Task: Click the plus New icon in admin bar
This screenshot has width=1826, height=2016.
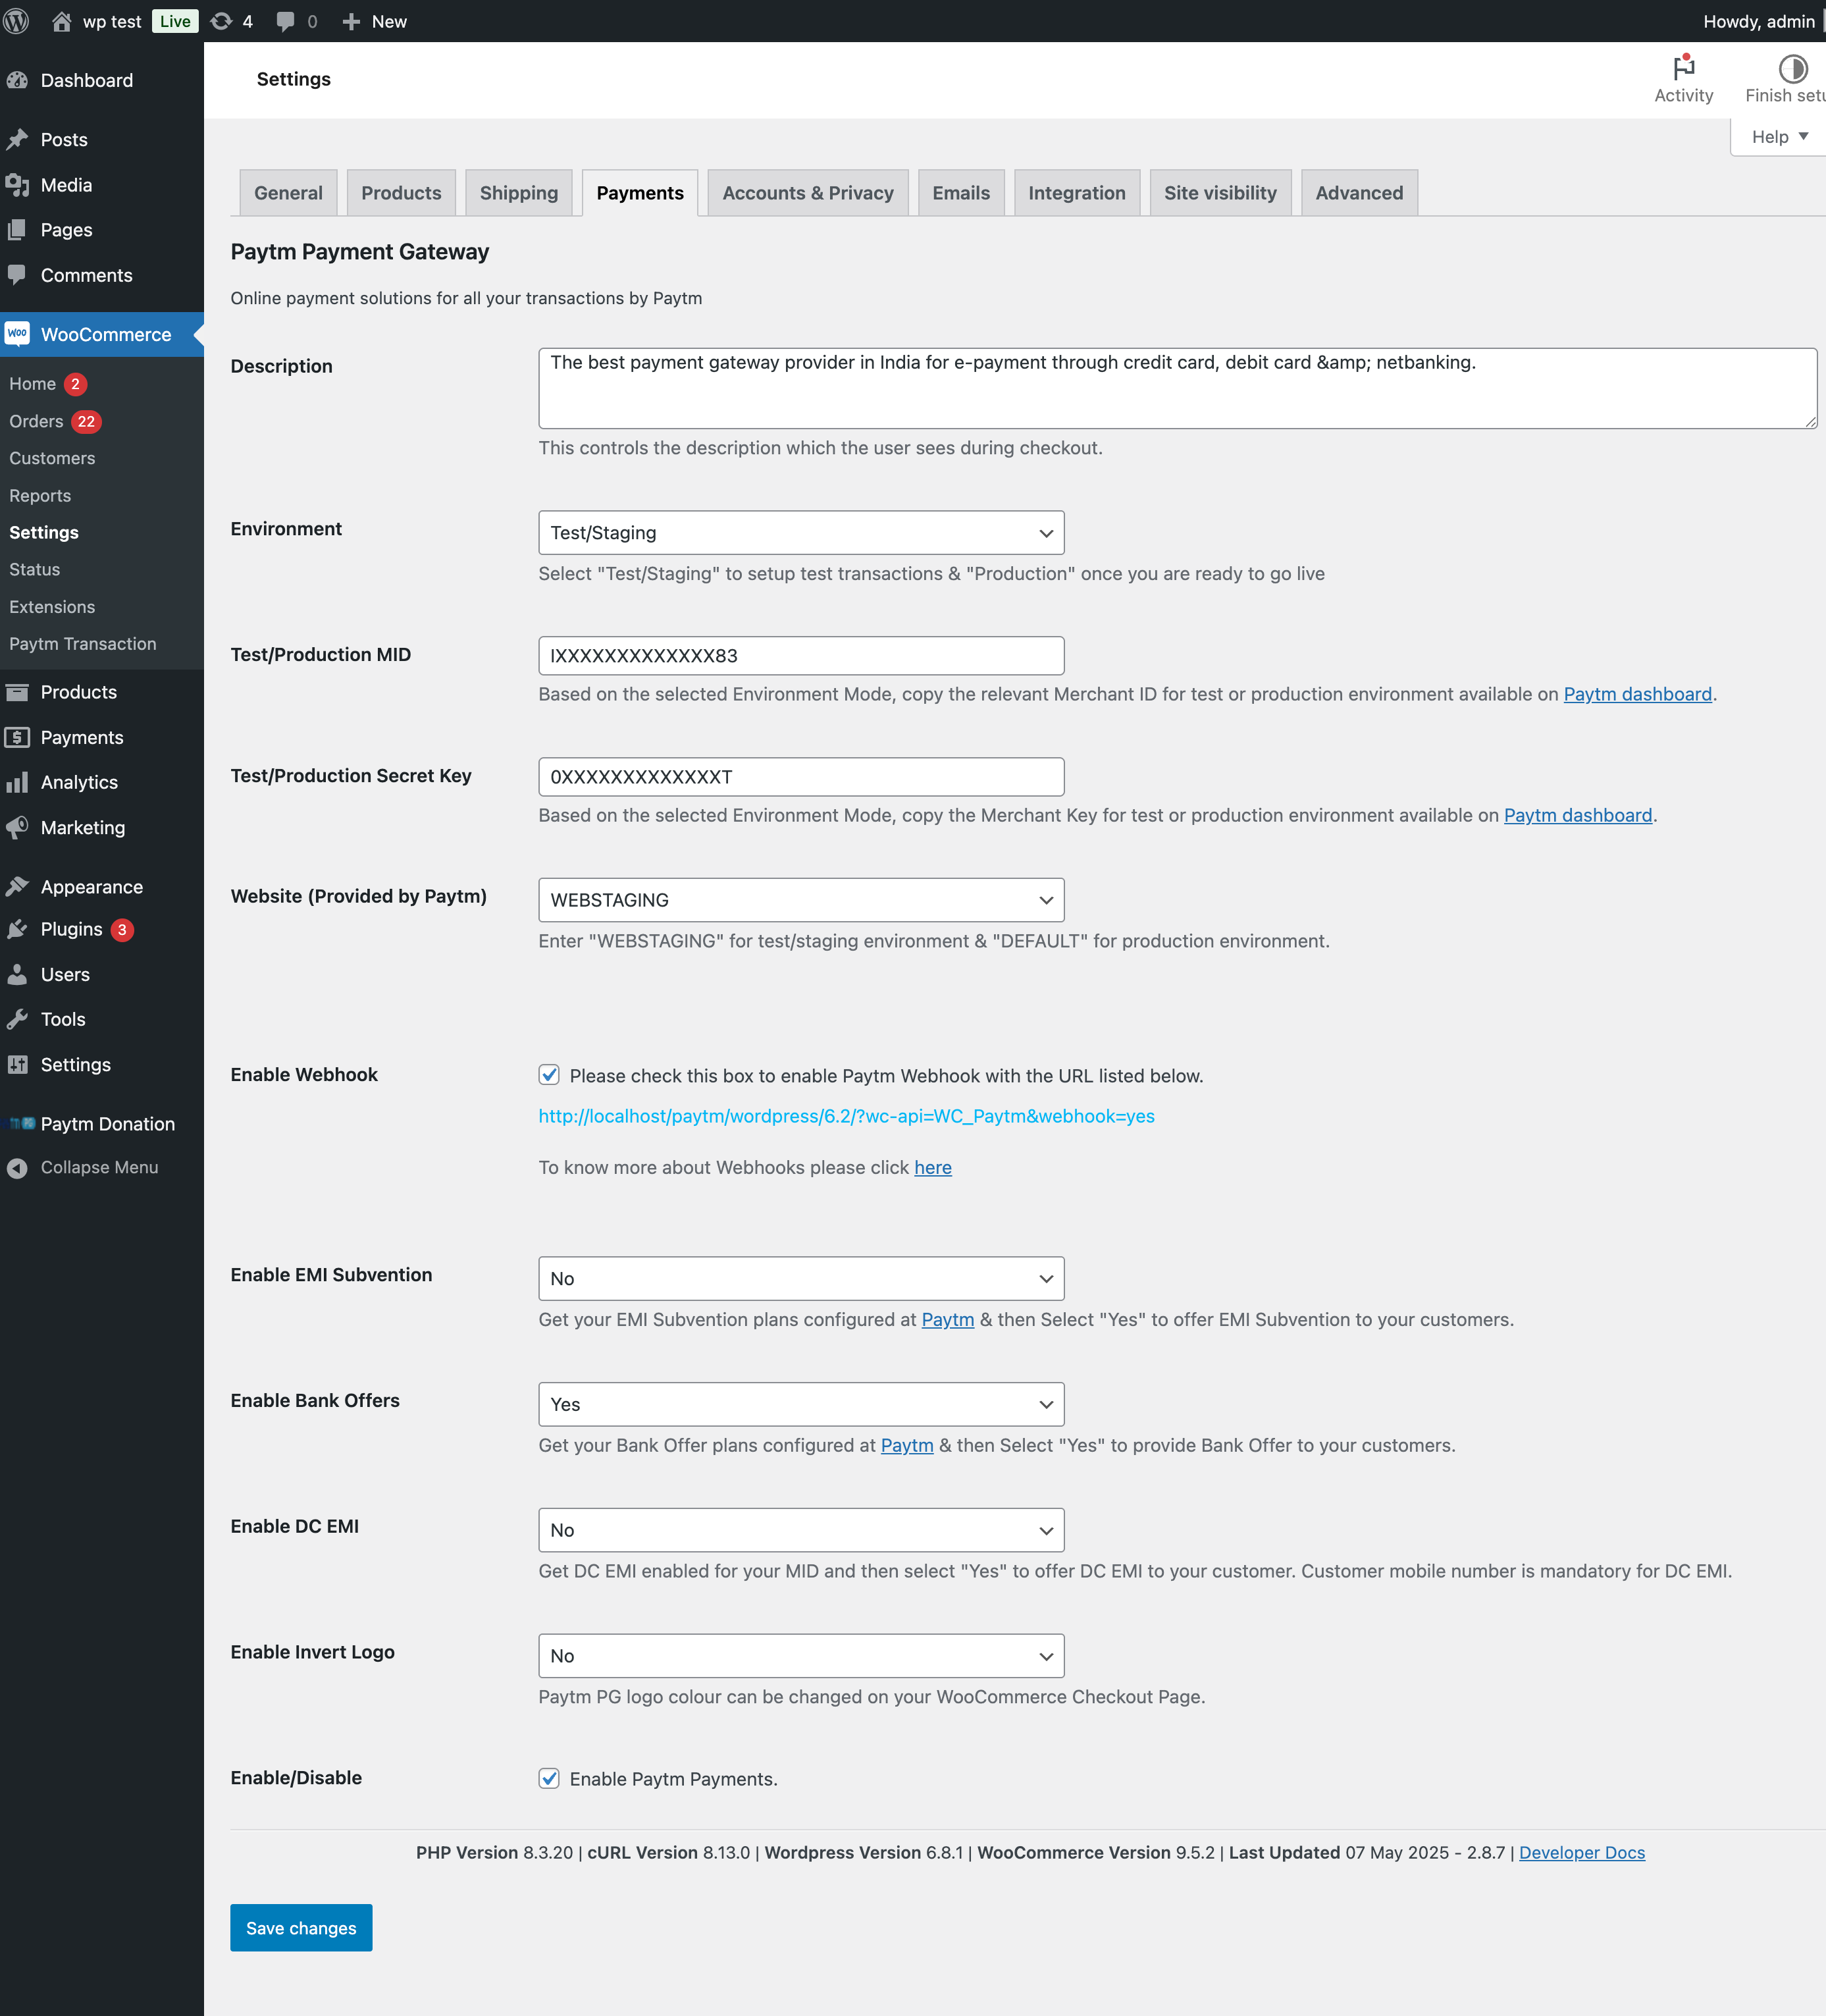Action: point(351,21)
